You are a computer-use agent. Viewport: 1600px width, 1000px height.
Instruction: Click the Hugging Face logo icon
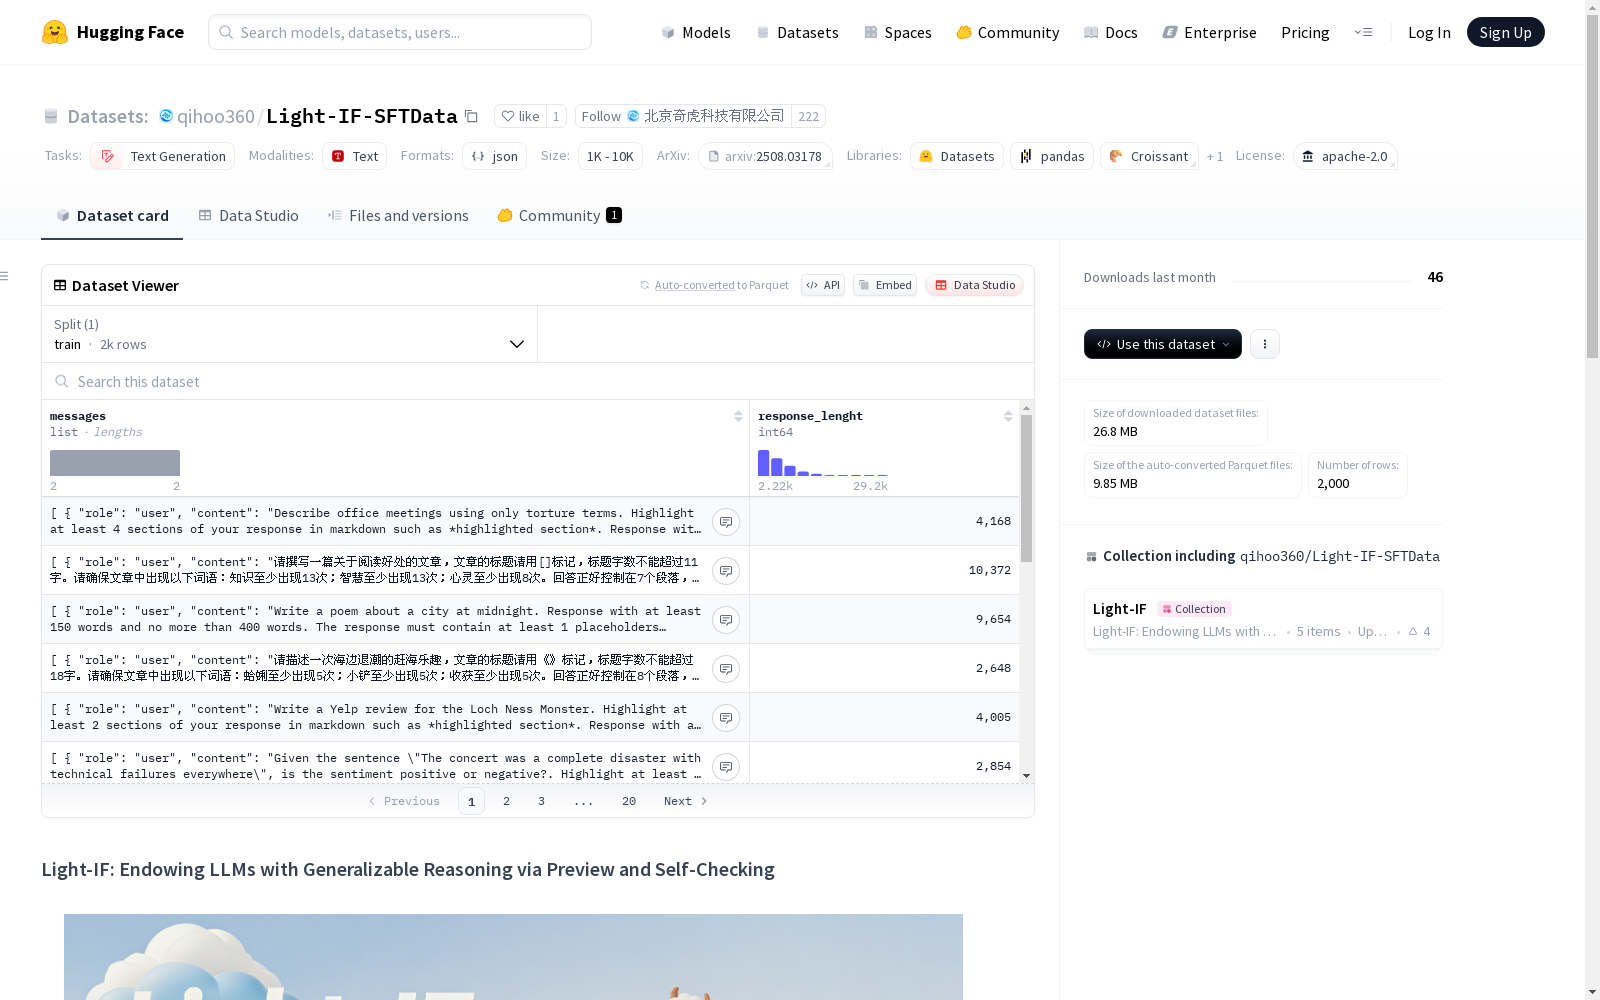point(55,32)
